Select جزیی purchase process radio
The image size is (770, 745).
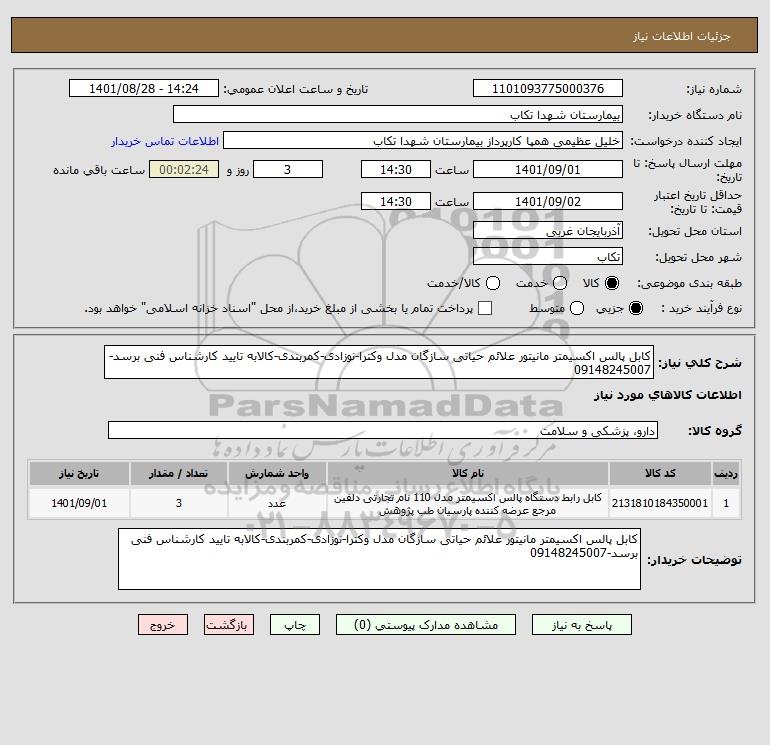click(x=635, y=308)
